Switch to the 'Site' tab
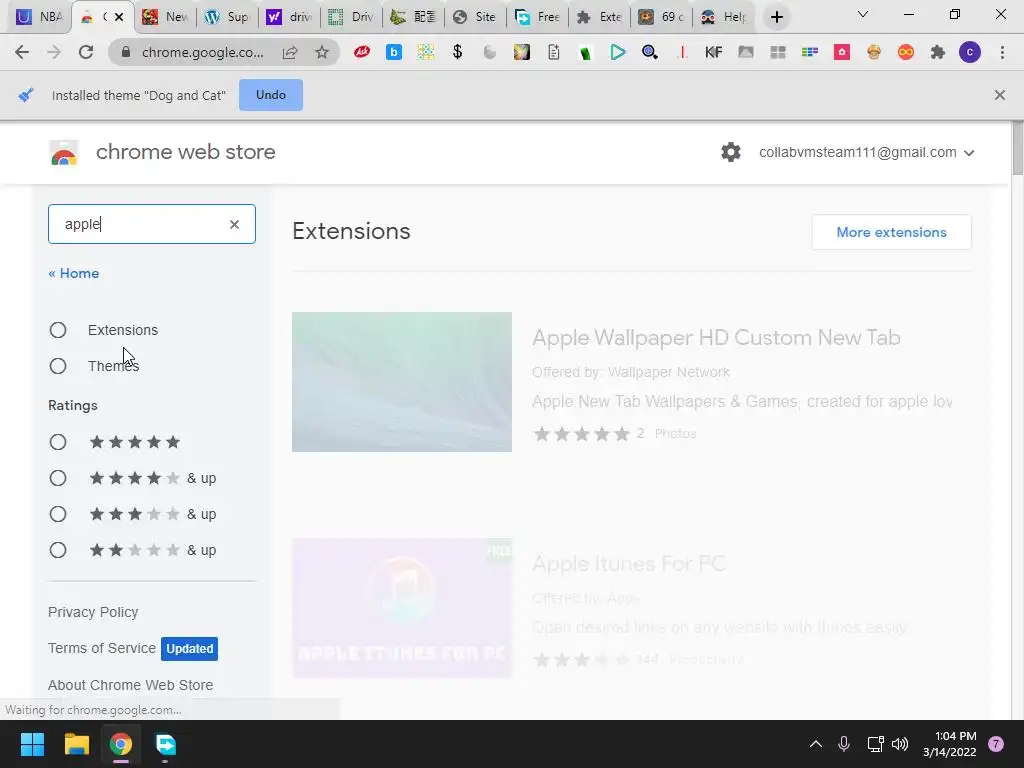This screenshot has height=768, width=1024. (475, 17)
